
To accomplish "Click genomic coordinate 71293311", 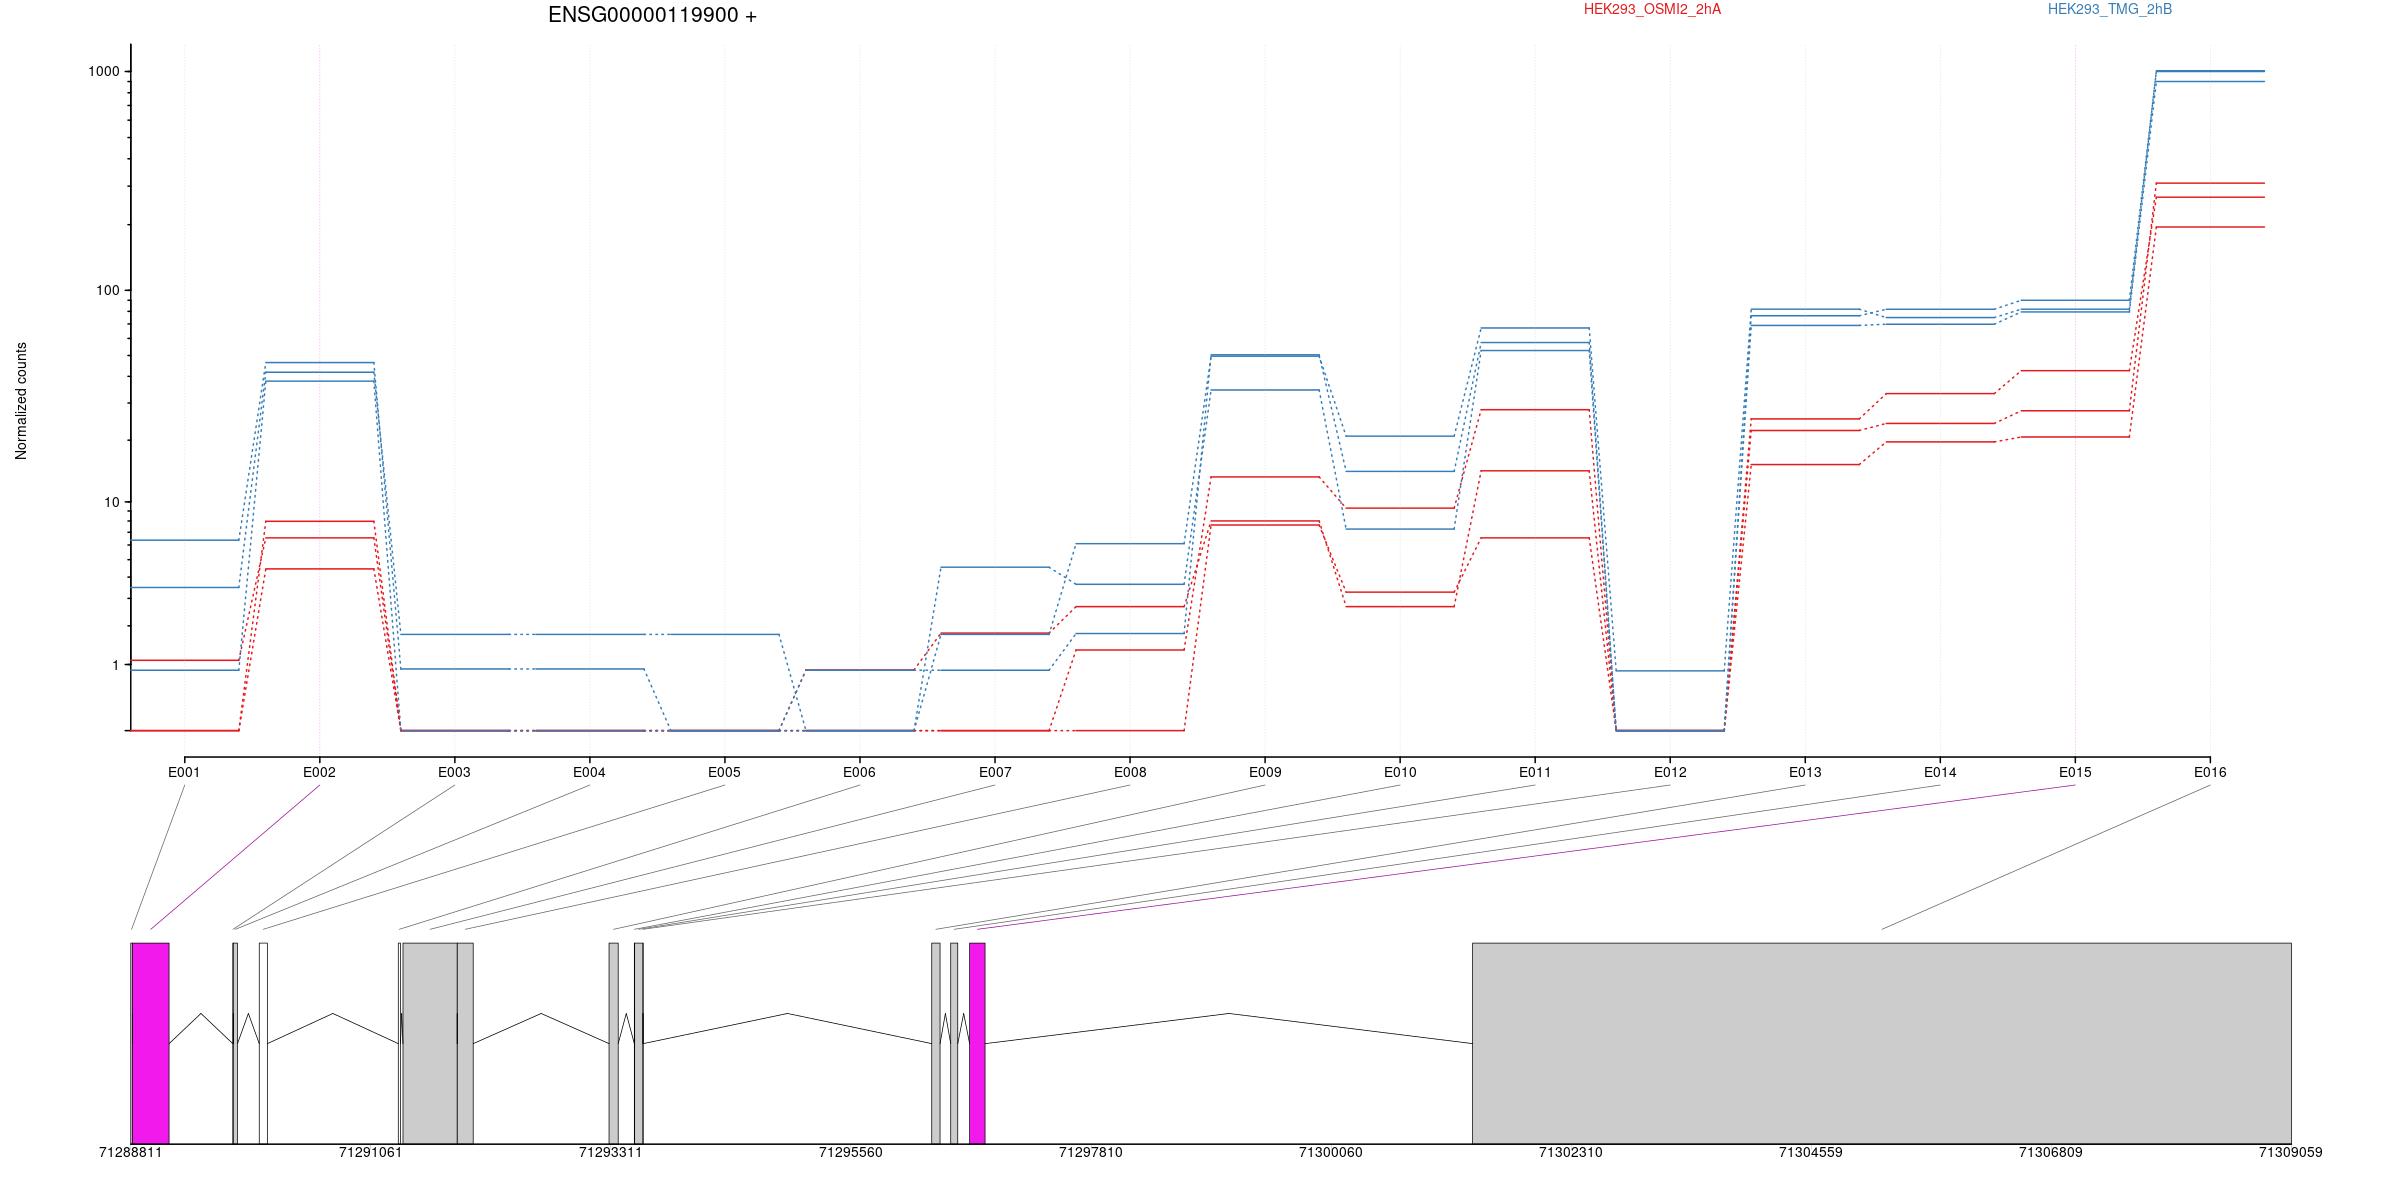I will pyautogui.click(x=610, y=1152).
